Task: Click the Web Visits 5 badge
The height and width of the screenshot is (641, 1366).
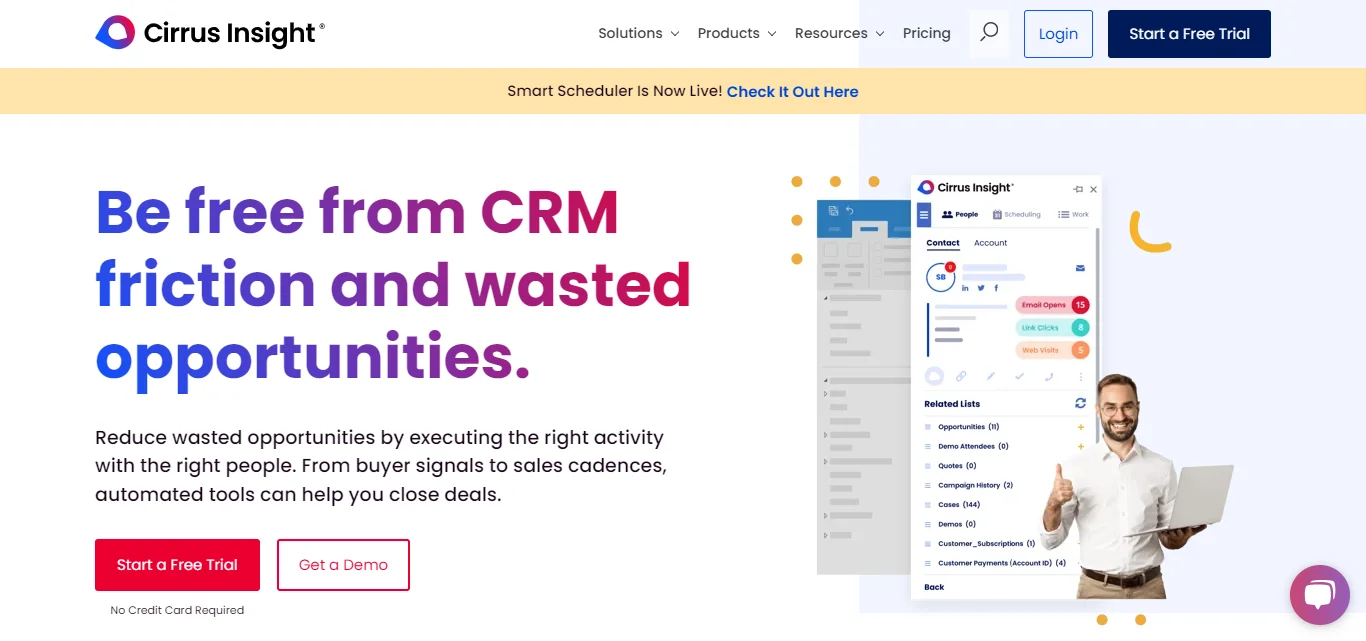Action: [x=1052, y=350]
